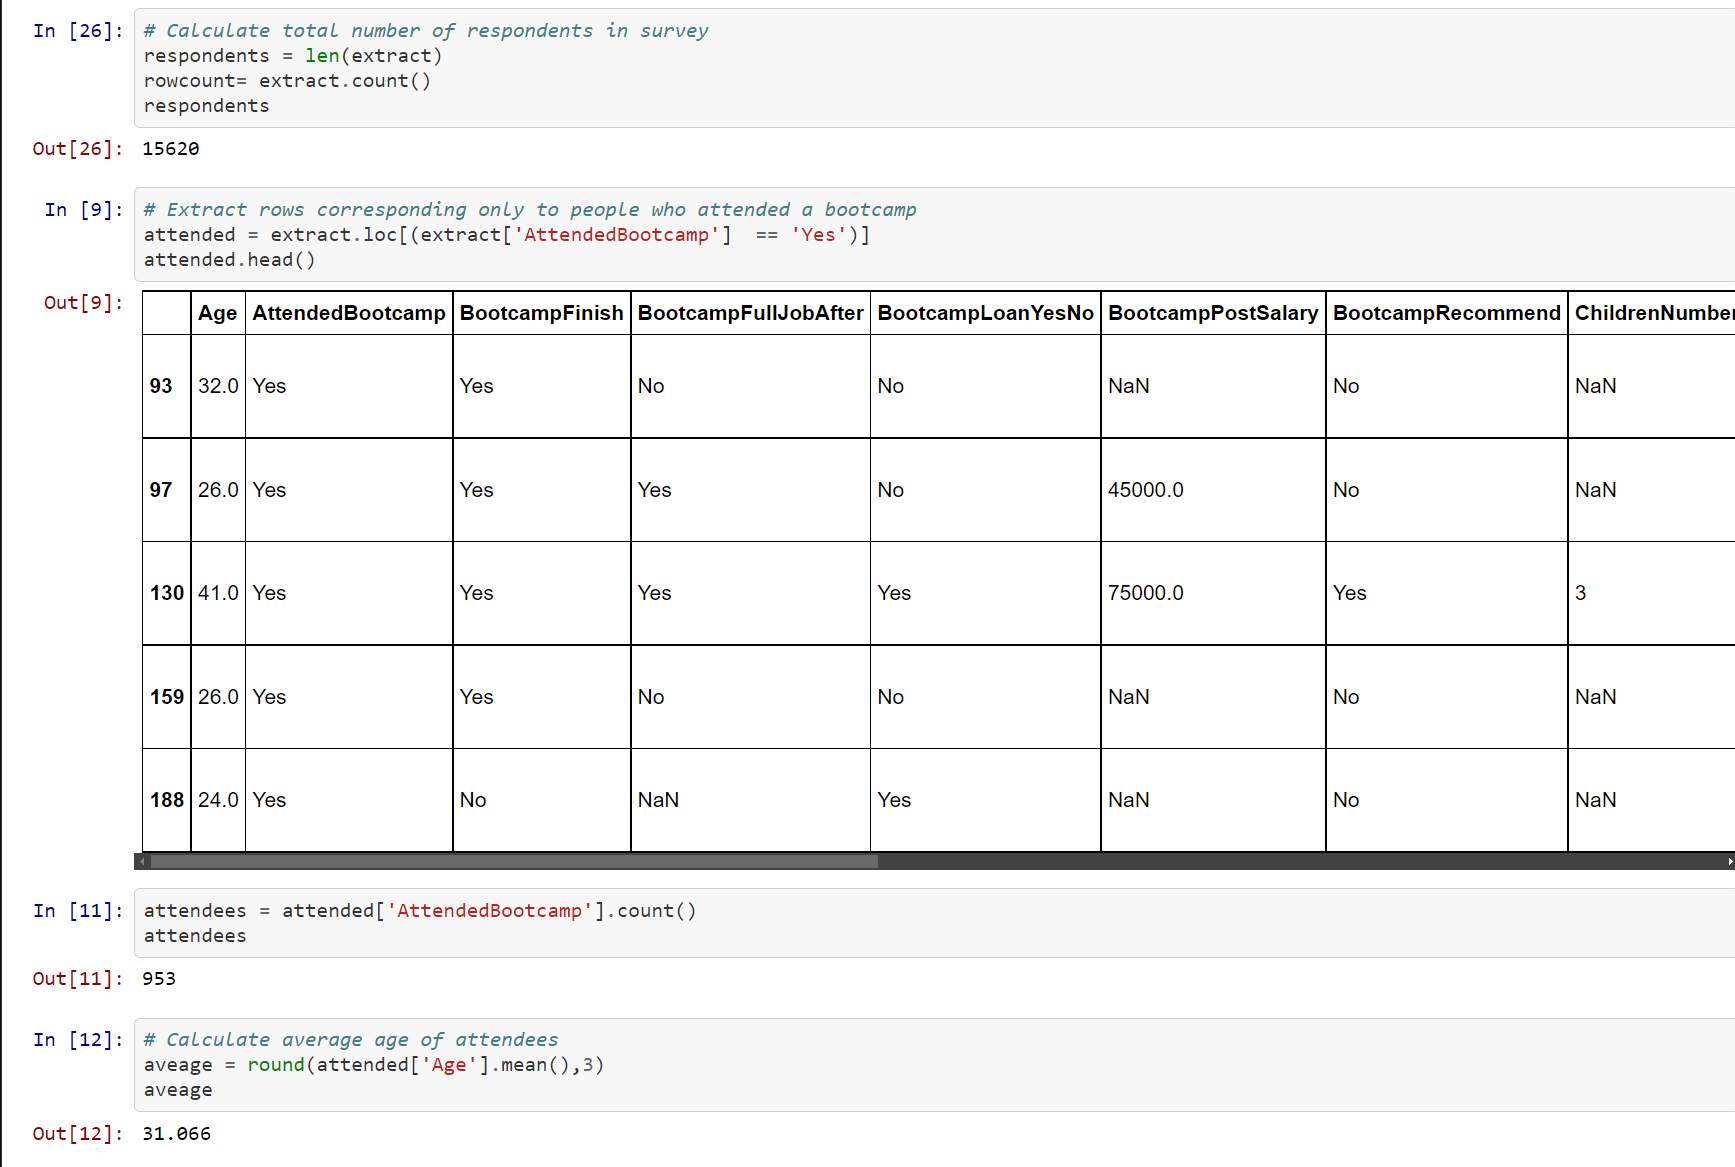Select the Age column header

tap(217, 312)
